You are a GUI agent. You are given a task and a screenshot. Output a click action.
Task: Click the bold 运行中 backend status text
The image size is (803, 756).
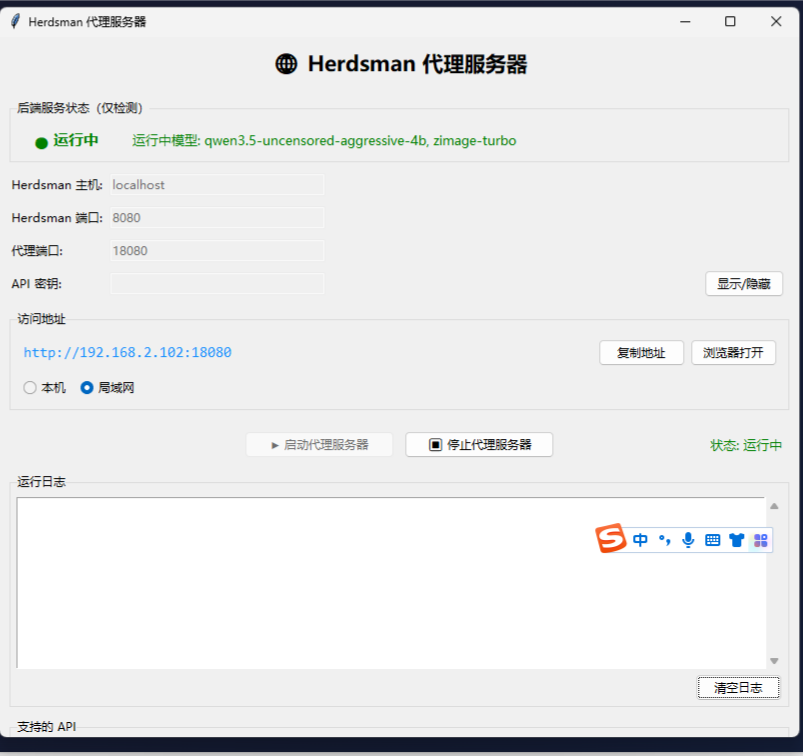76,140
